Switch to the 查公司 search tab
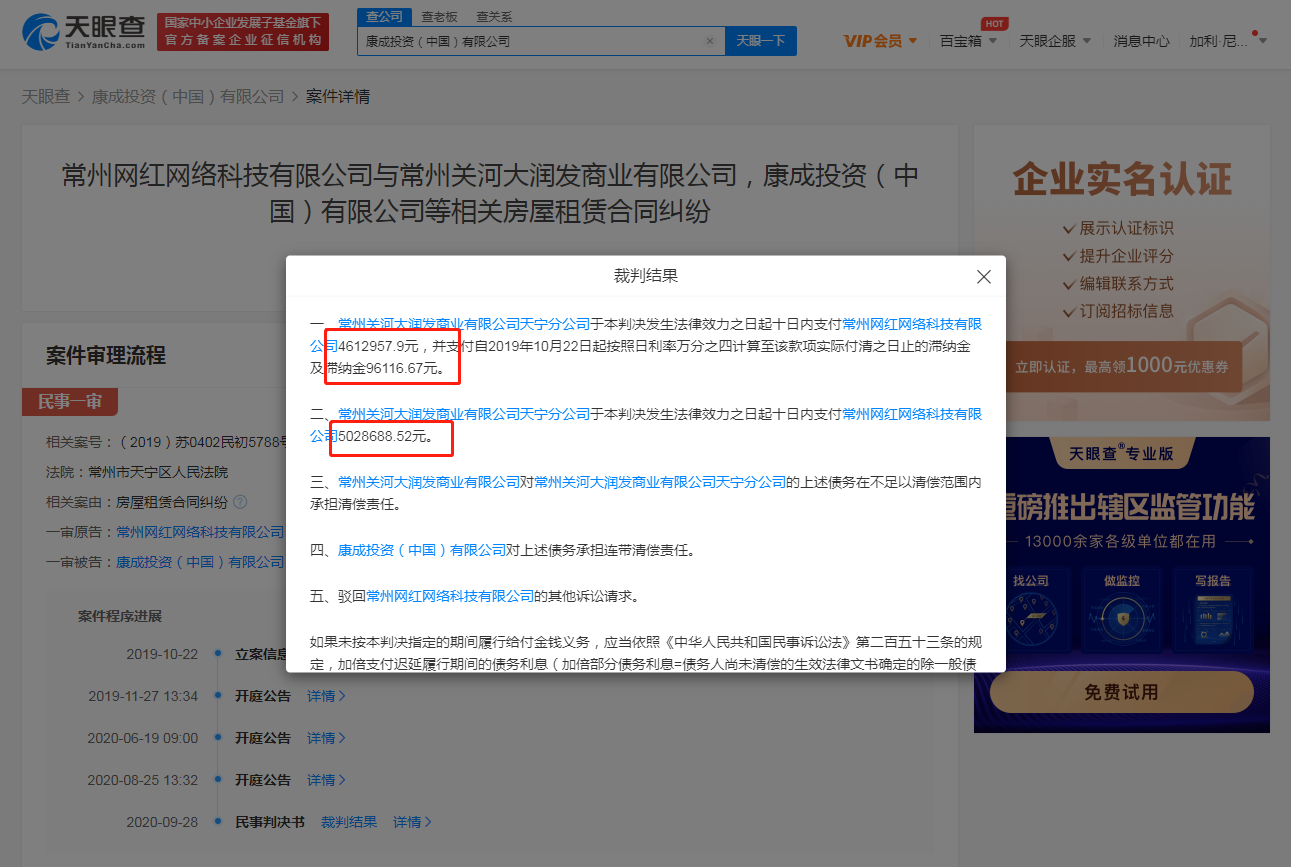 point(384,17)
